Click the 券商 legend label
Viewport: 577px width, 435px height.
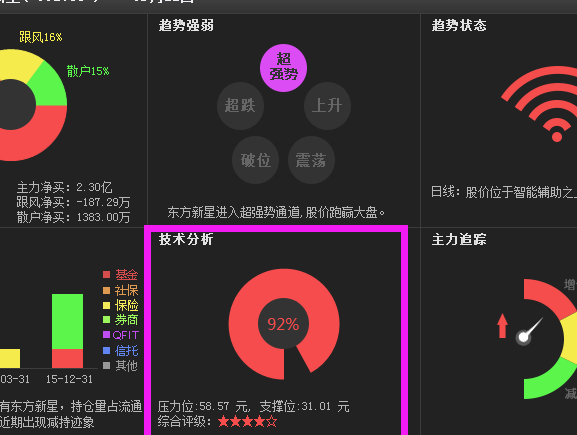pyautogui.click(x=127, y=319)
